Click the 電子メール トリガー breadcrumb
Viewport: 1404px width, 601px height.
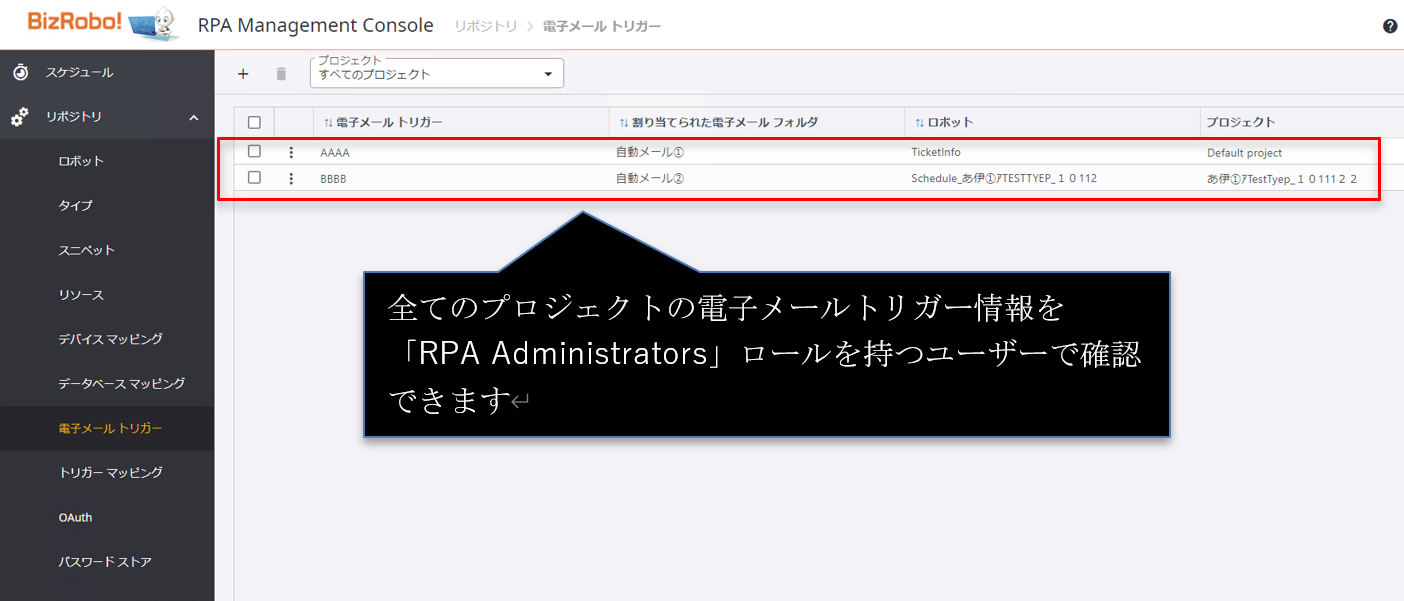601,26
